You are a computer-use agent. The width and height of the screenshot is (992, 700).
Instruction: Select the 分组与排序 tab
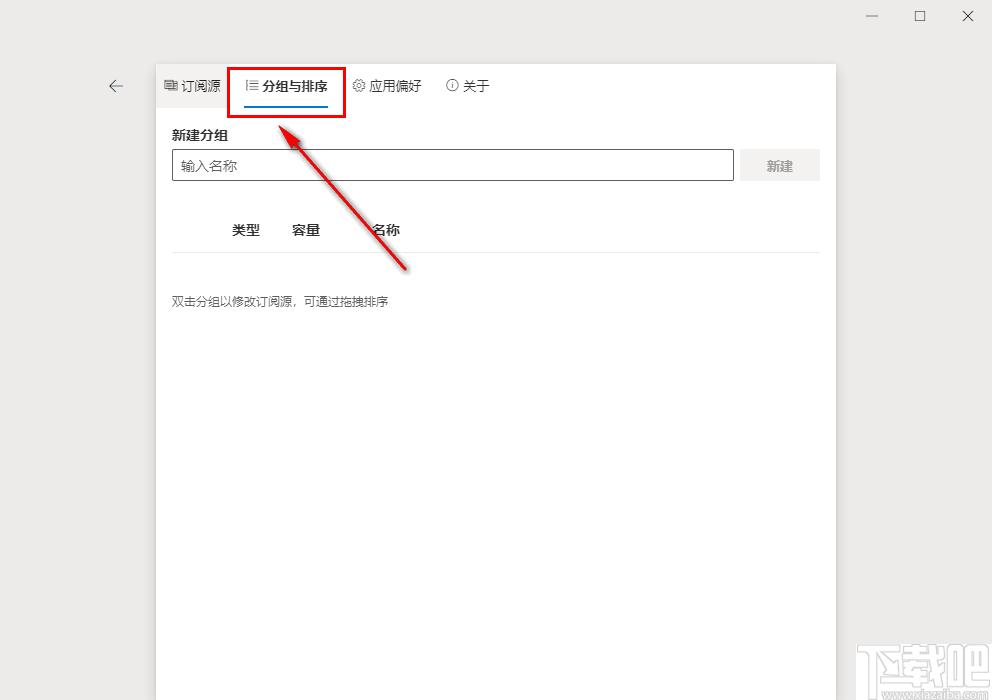pos(286,86)
